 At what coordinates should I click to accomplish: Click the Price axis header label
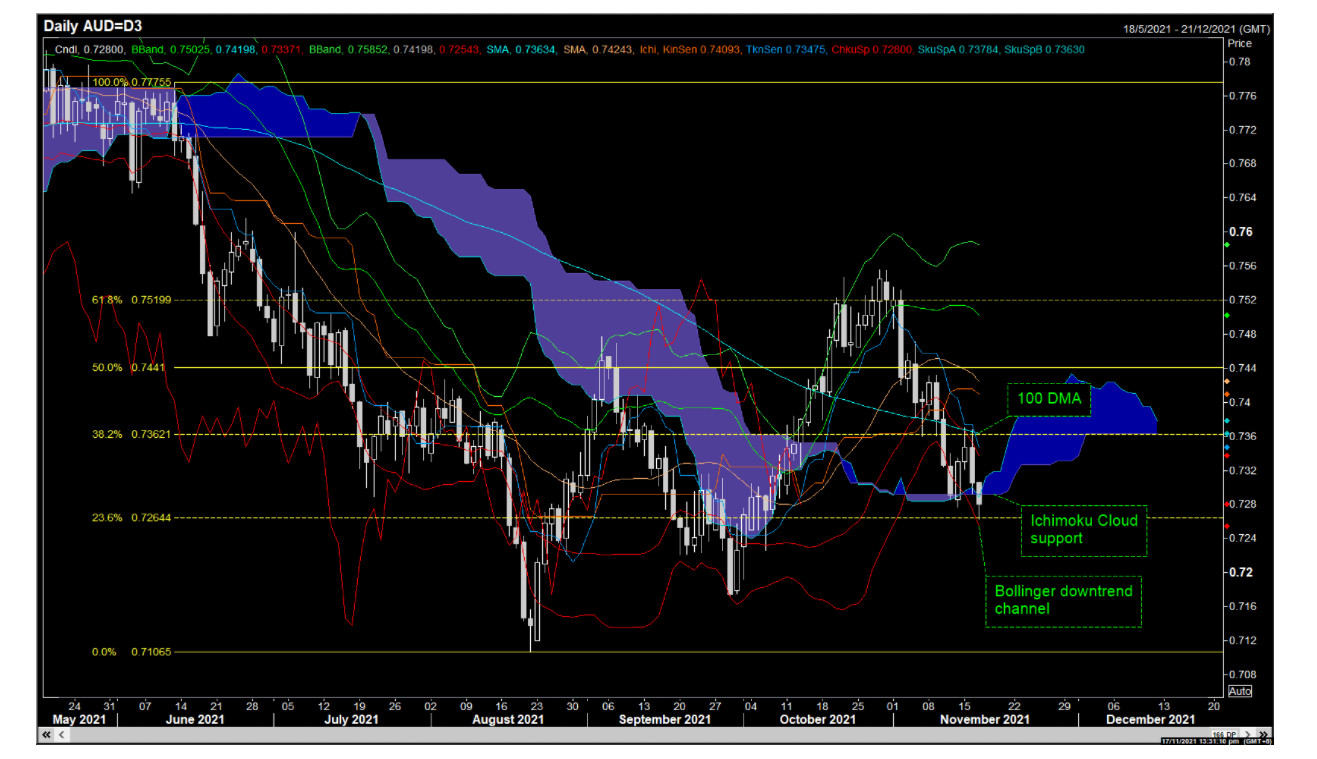click(1238, 46)
